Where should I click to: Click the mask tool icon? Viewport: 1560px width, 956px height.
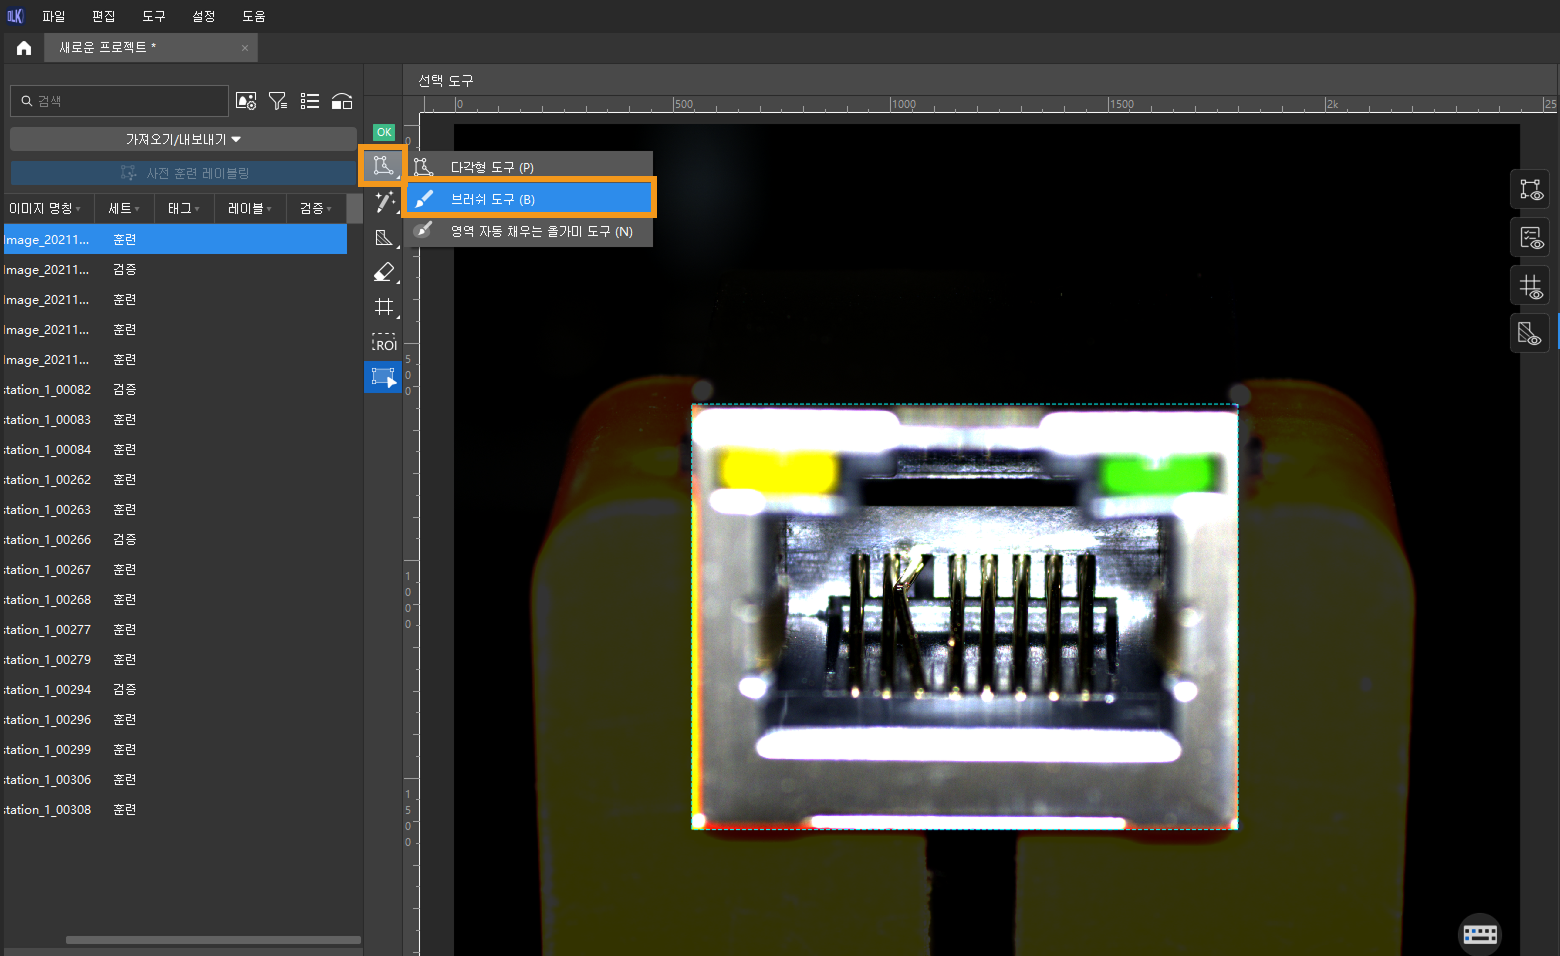coord(384,238)
